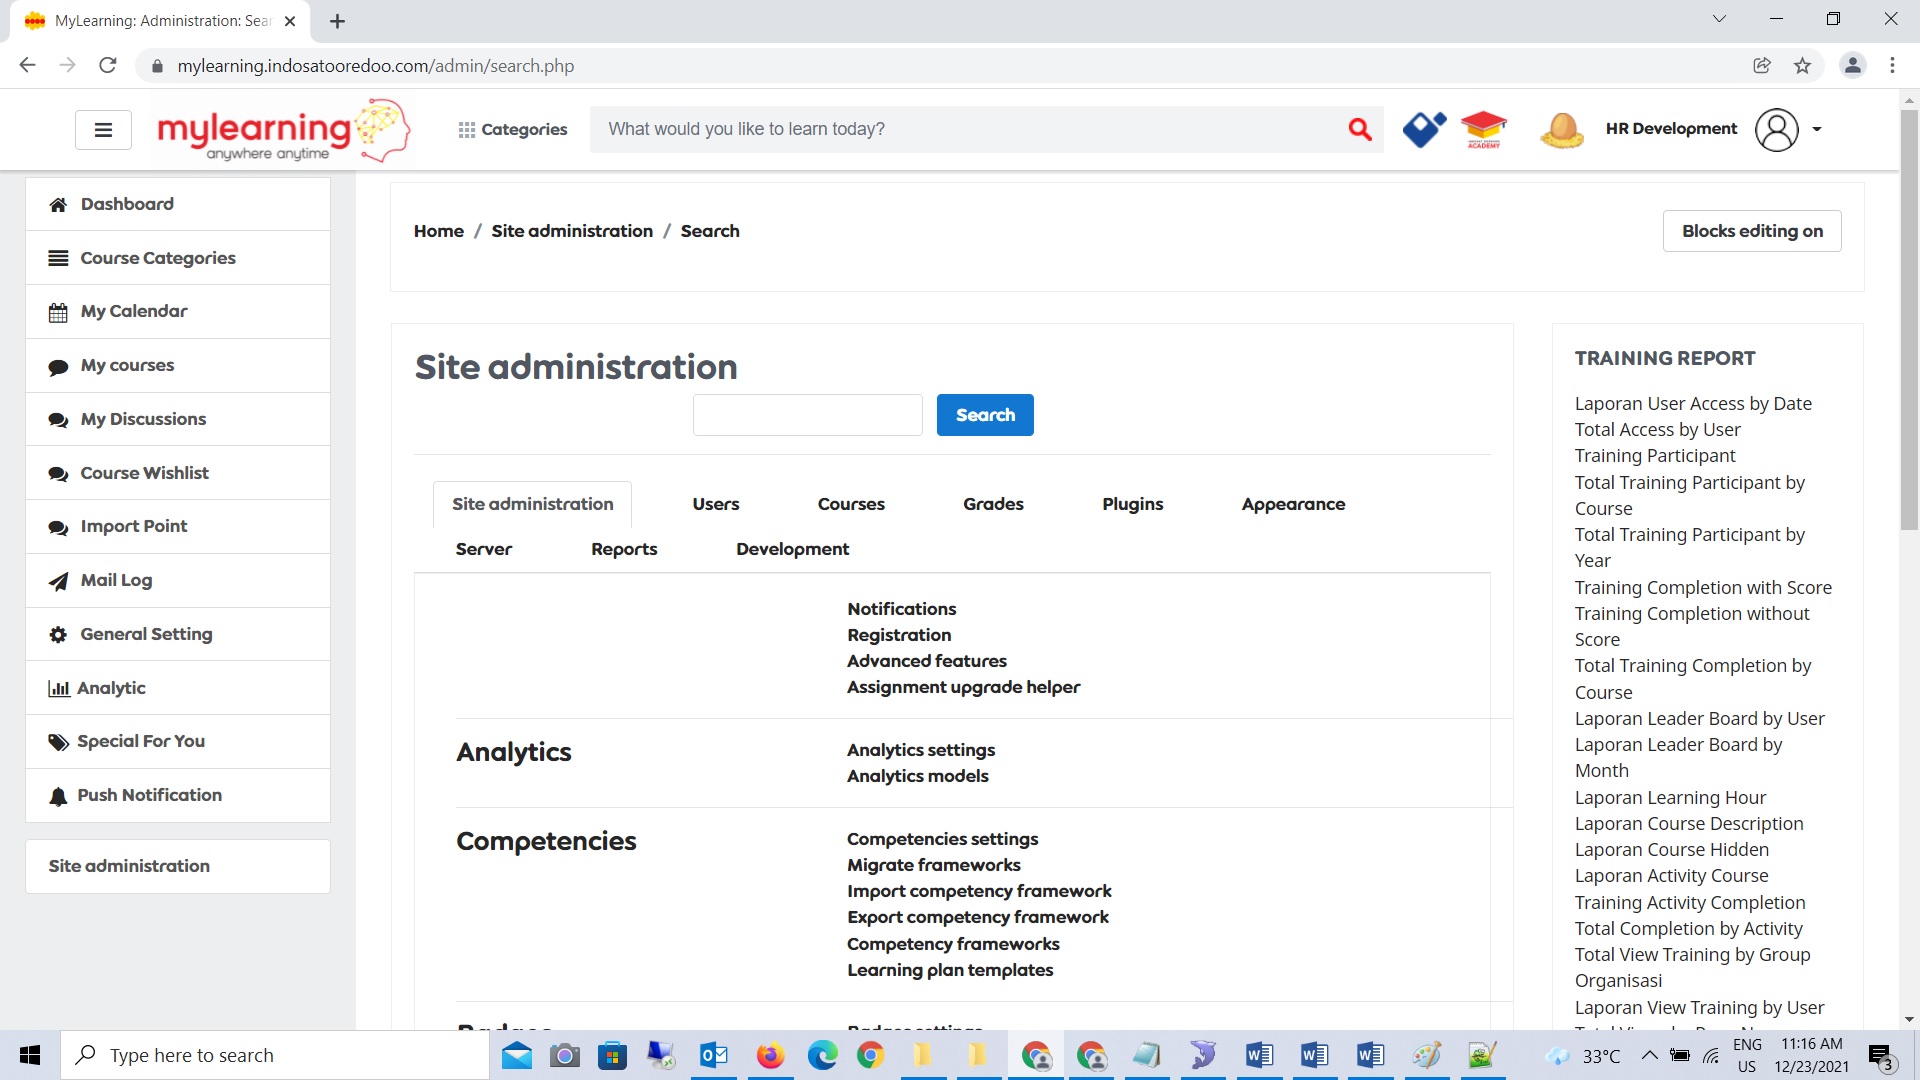Click the Analytic bar chart icon
The width and height of the screenshot is (1920, 1080).
click(x=58, y=687)
